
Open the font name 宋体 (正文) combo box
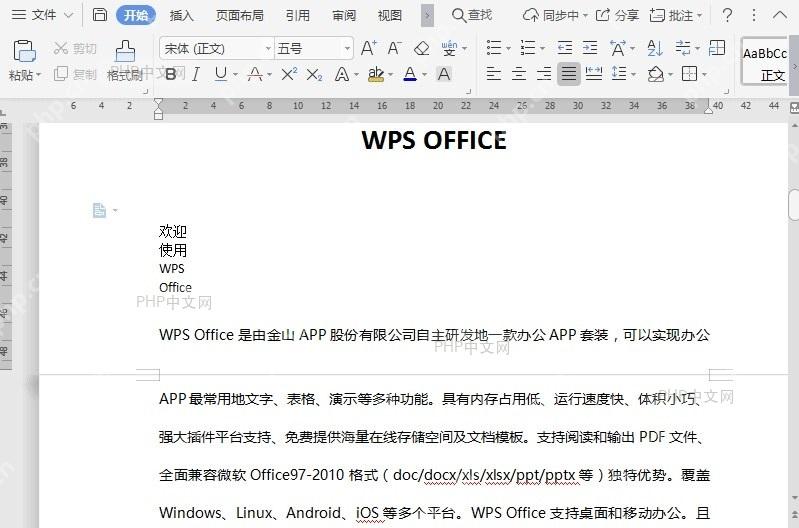tap(217, 48)
